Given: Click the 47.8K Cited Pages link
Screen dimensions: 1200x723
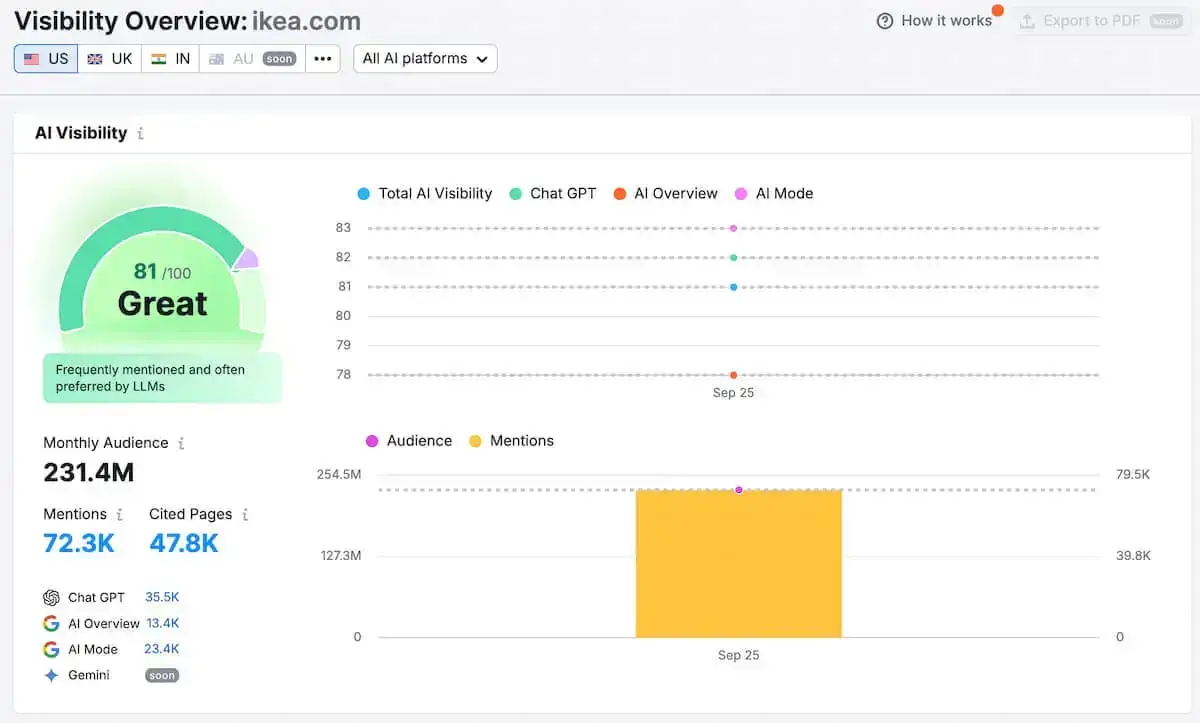Looking at the screenshot, I should coord(182,543).
